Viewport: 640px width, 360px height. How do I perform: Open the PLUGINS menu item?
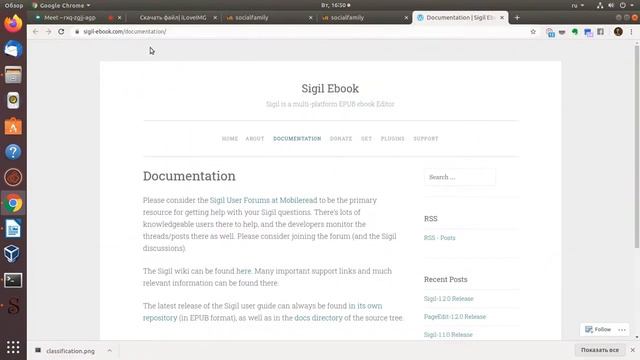click(392, 139)
